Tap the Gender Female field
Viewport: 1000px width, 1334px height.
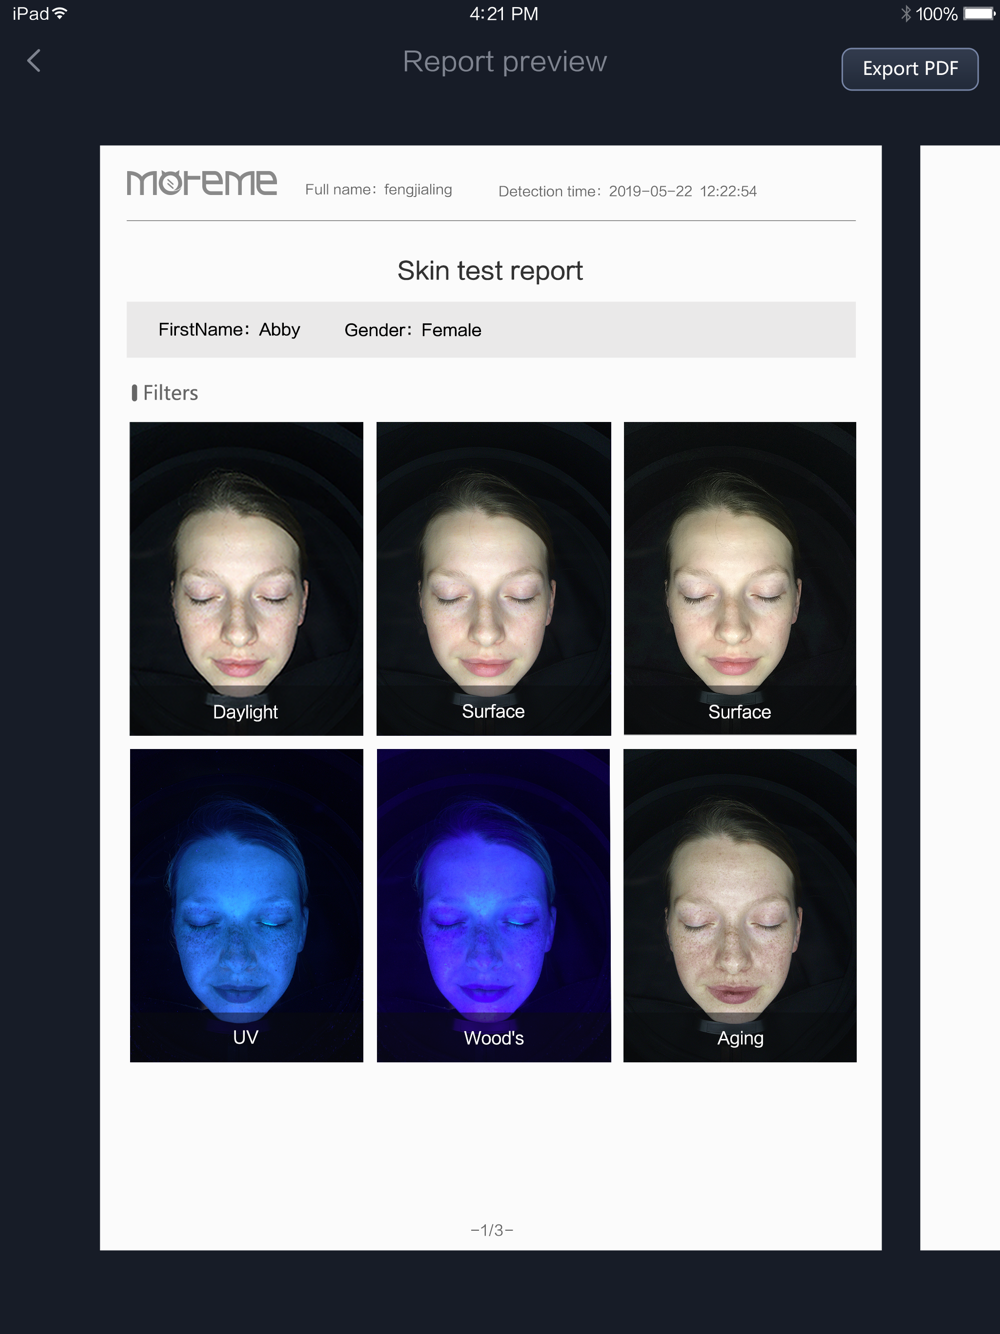(x=413, y=330)
